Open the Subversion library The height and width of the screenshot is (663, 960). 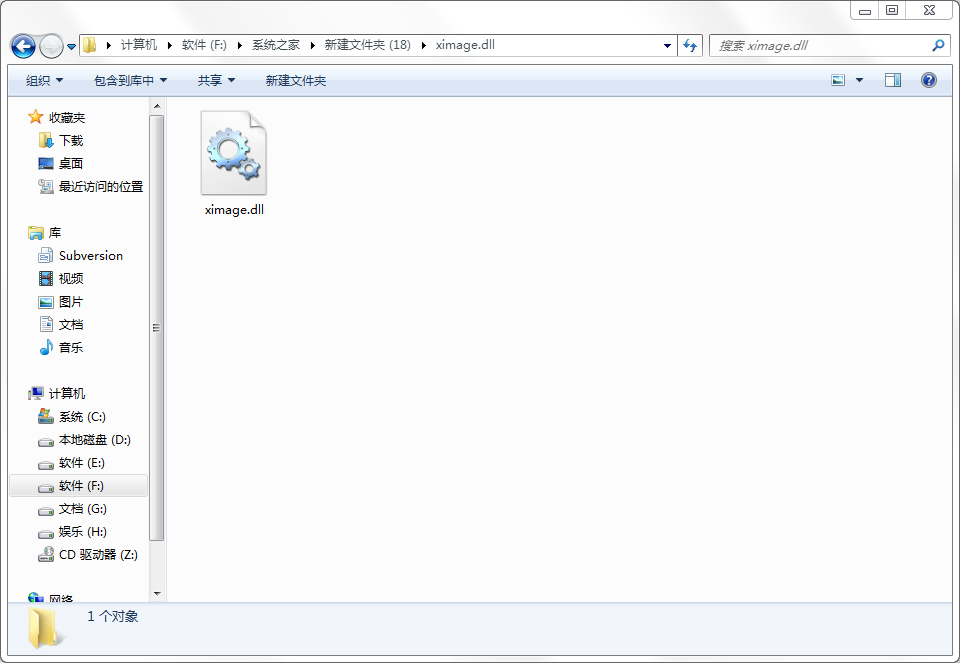90,256
